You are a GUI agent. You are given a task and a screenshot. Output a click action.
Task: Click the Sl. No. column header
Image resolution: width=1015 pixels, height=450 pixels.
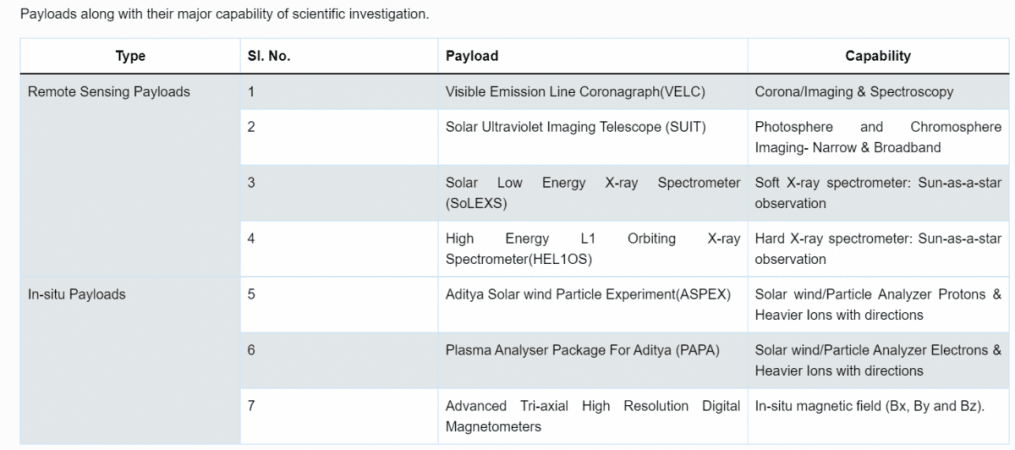click(x=339, y=56)
